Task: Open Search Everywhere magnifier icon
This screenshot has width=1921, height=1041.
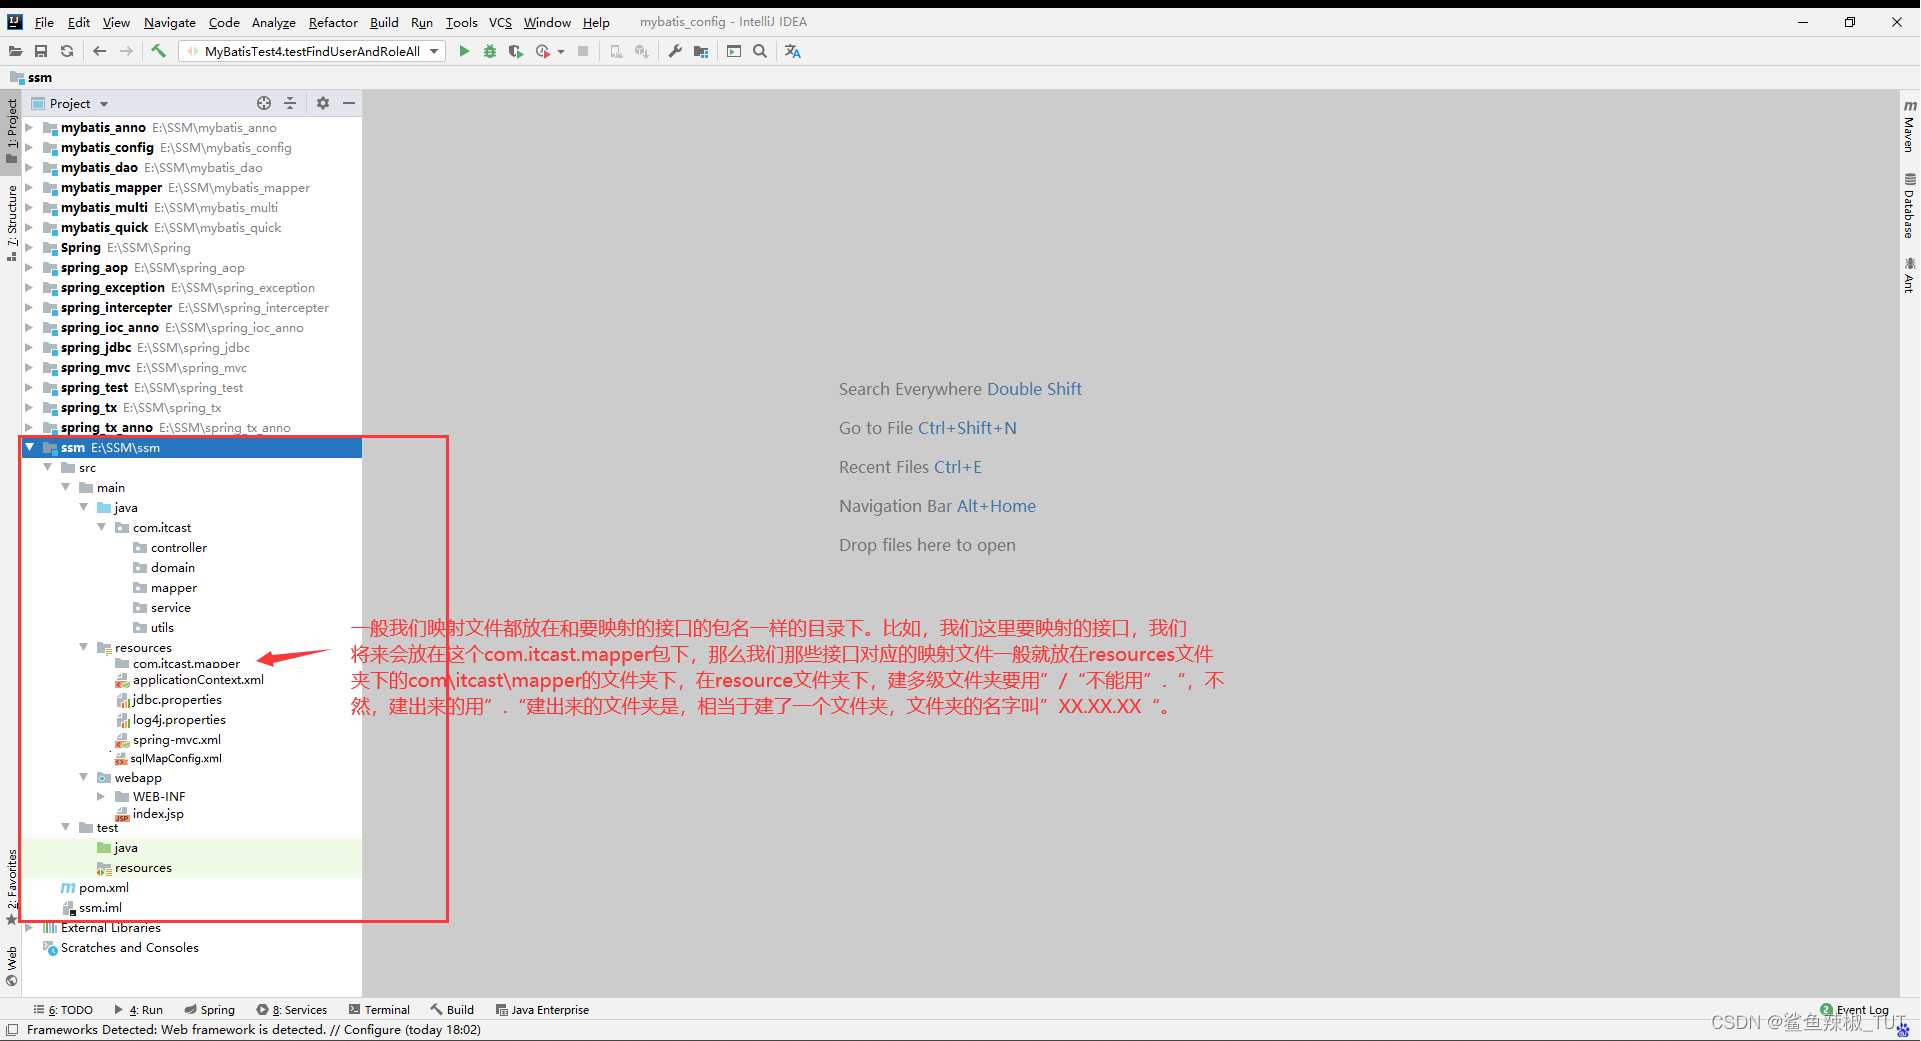Action: 760,51
